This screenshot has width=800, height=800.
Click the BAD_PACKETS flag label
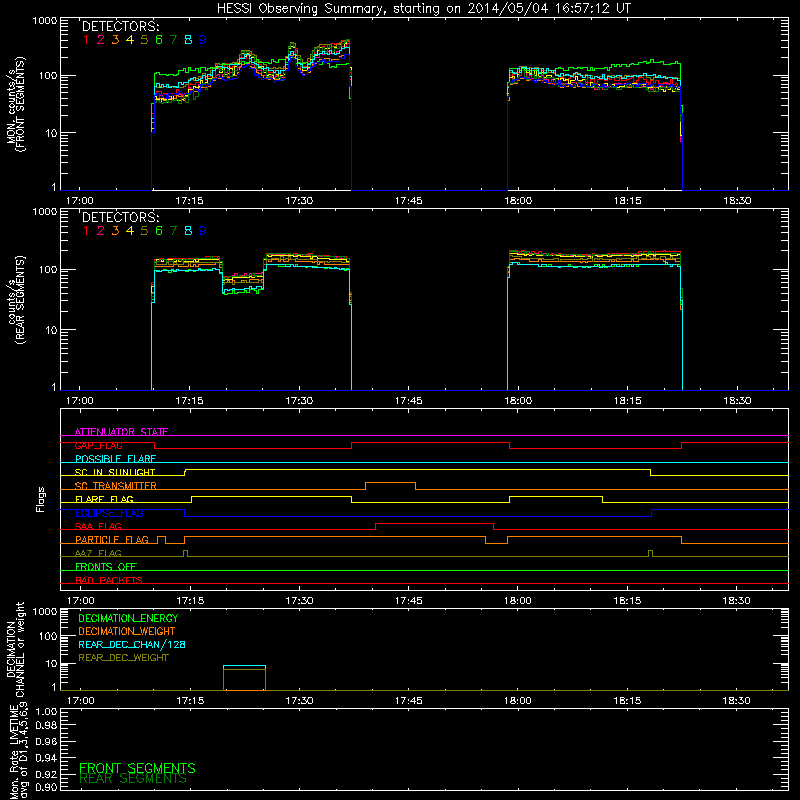[x=109, y=580]
